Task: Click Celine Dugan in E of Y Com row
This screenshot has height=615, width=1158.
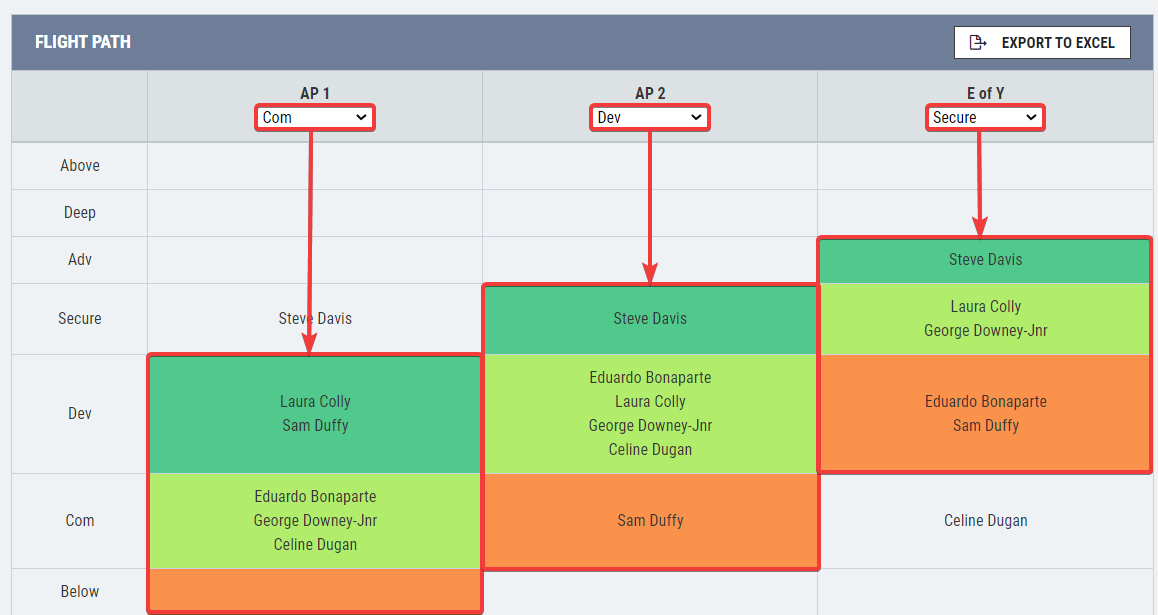Action: pos(985,520)
